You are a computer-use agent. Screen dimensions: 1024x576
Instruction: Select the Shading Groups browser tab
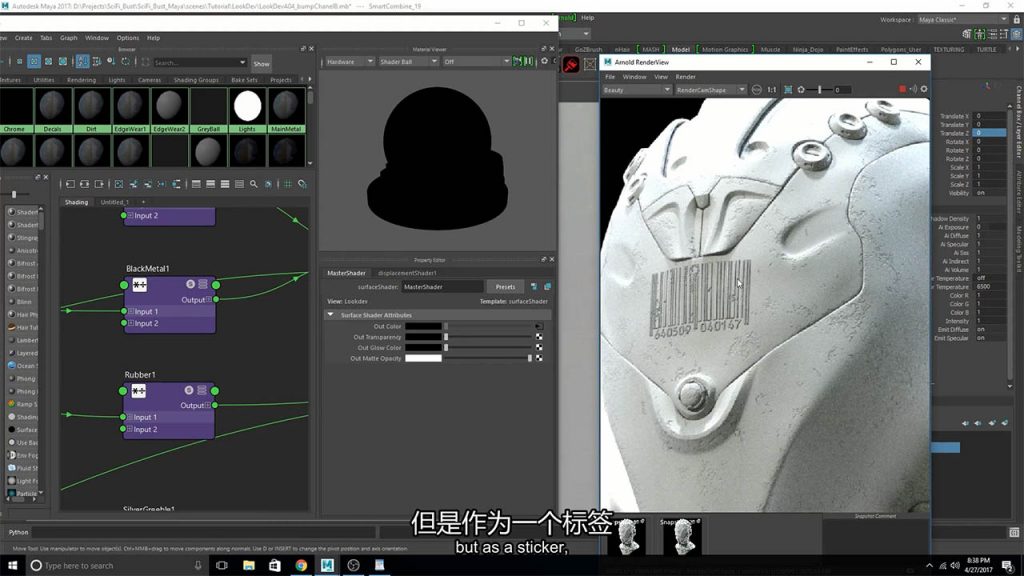pyautogui.click(x=196, y=80)
